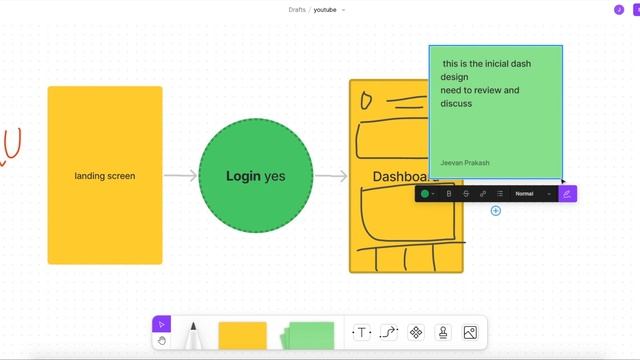Select the landing screen rectangle
Viewport: 640px width, 360px height.
pyautogui.click(x=105, y=175)
